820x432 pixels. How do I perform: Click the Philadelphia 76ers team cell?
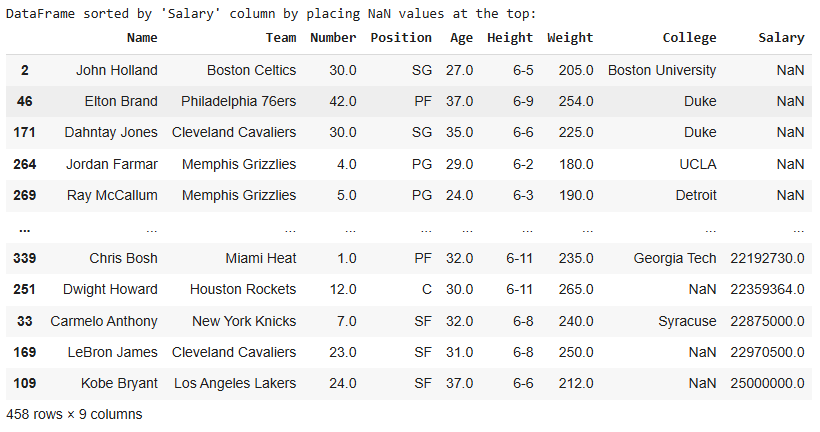239,102
